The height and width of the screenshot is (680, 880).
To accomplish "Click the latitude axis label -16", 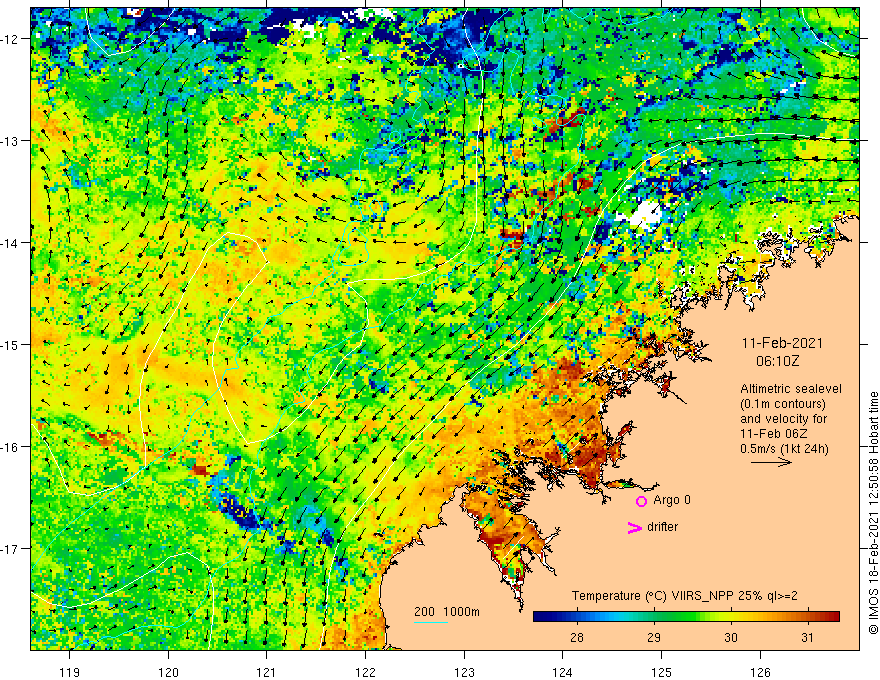I will (10, 447).
